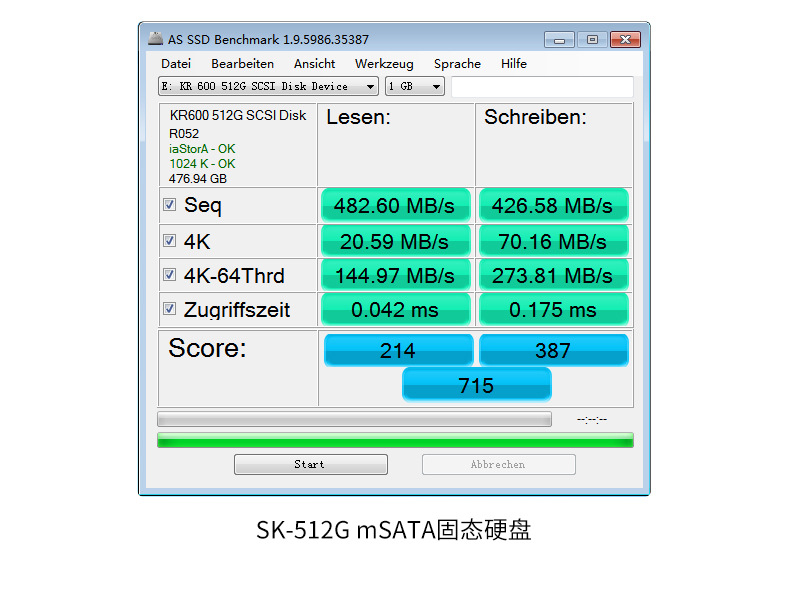This screenshot has height=590, width=790.
Task: Click the 4K-64Thrd read result 144.97 MB/s
Action: click(396, 276)
